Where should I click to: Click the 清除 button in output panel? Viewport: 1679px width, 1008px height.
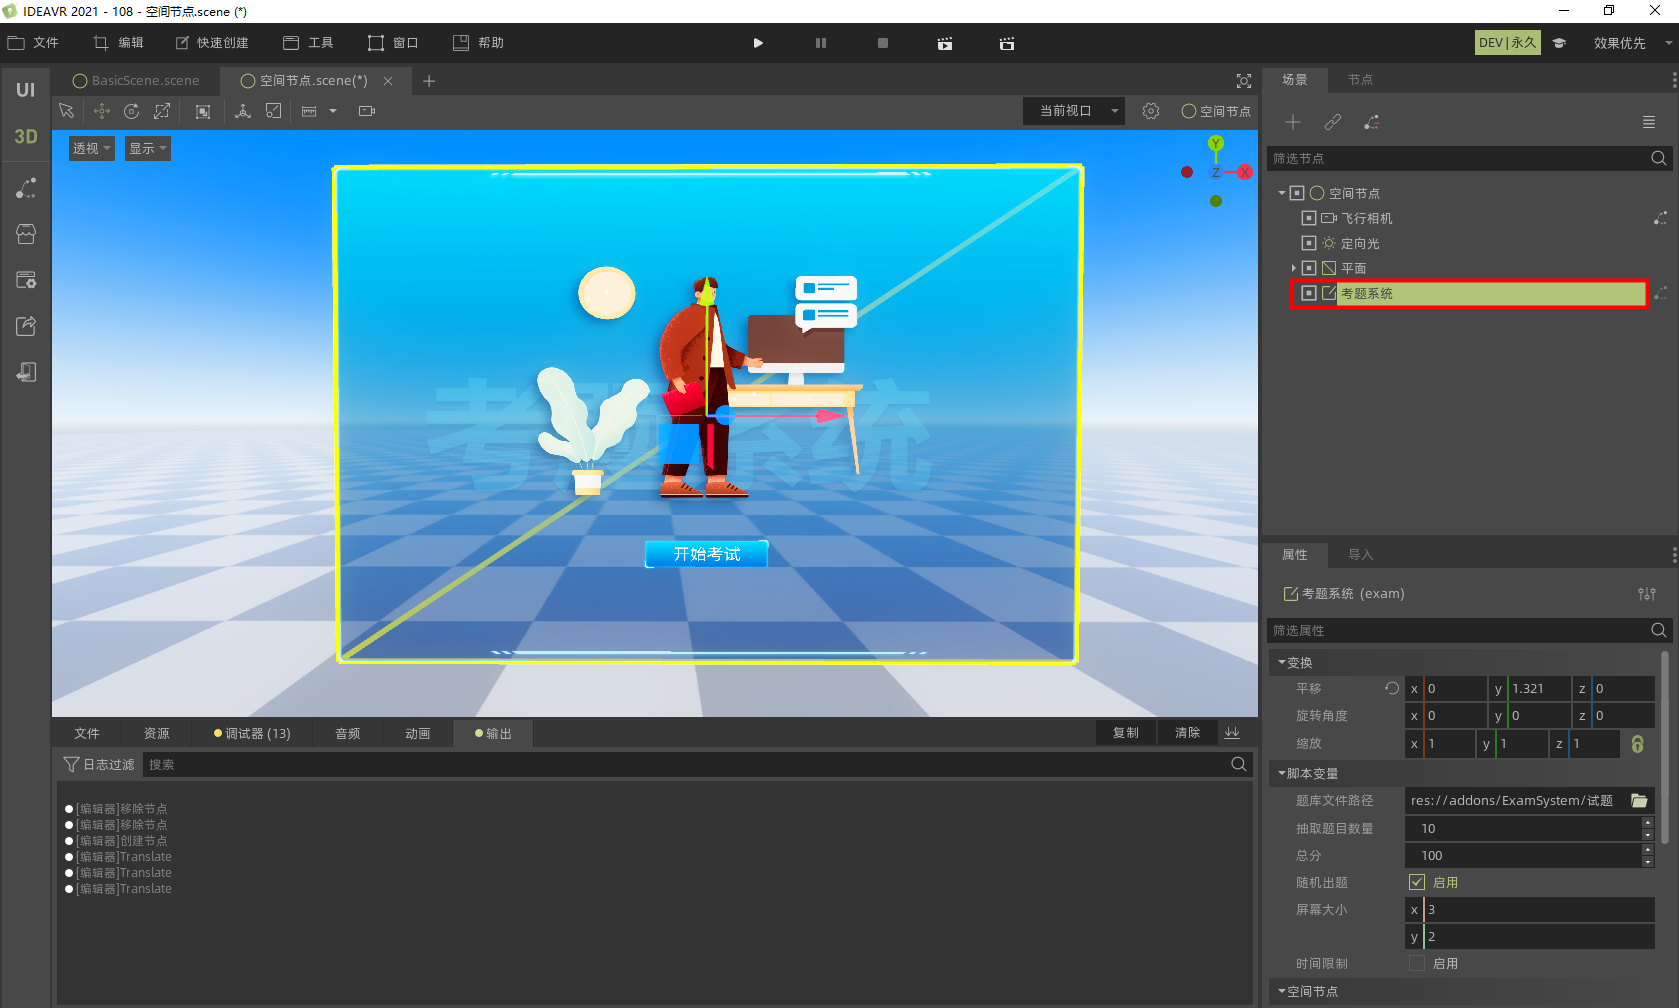pyautogui.click(x=1188, y=733)
